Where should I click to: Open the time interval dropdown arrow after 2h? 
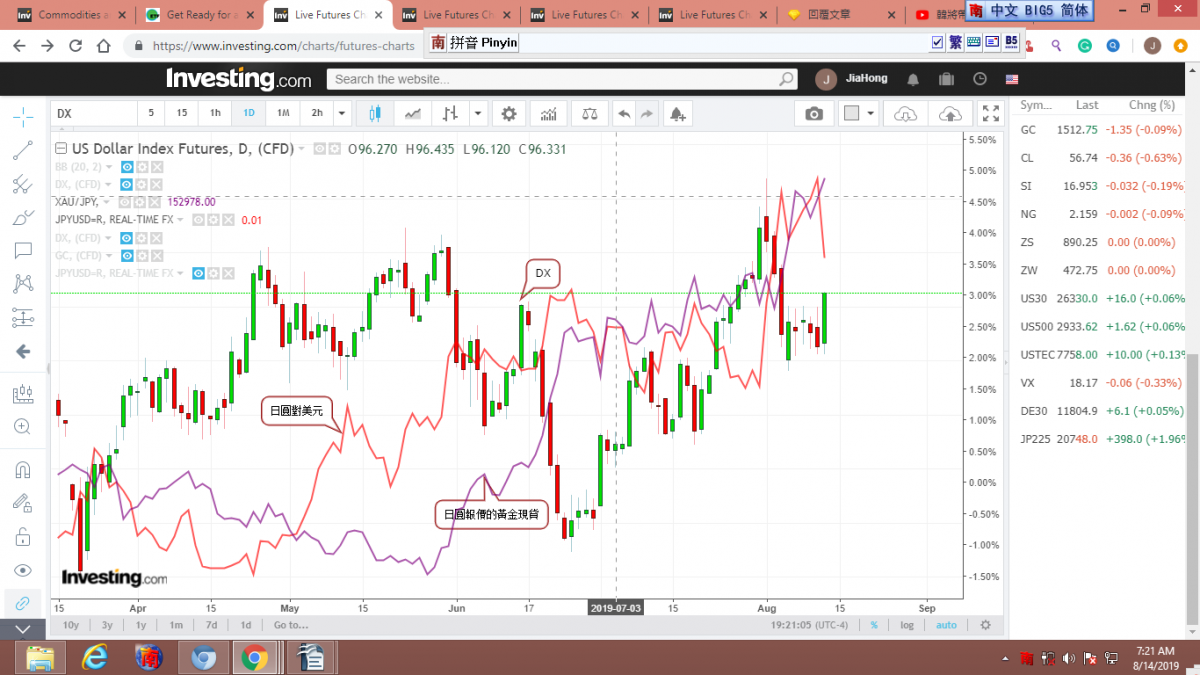point(342,114)
